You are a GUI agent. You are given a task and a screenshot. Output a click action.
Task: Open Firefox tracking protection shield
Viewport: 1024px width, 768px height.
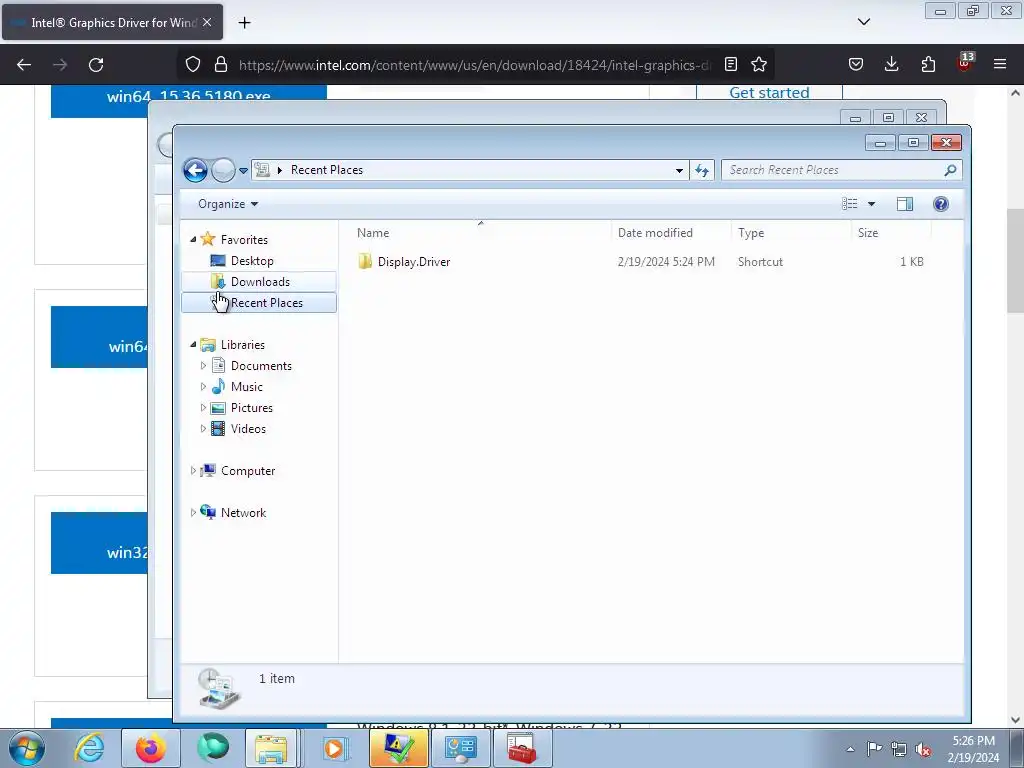pos(193,64)
